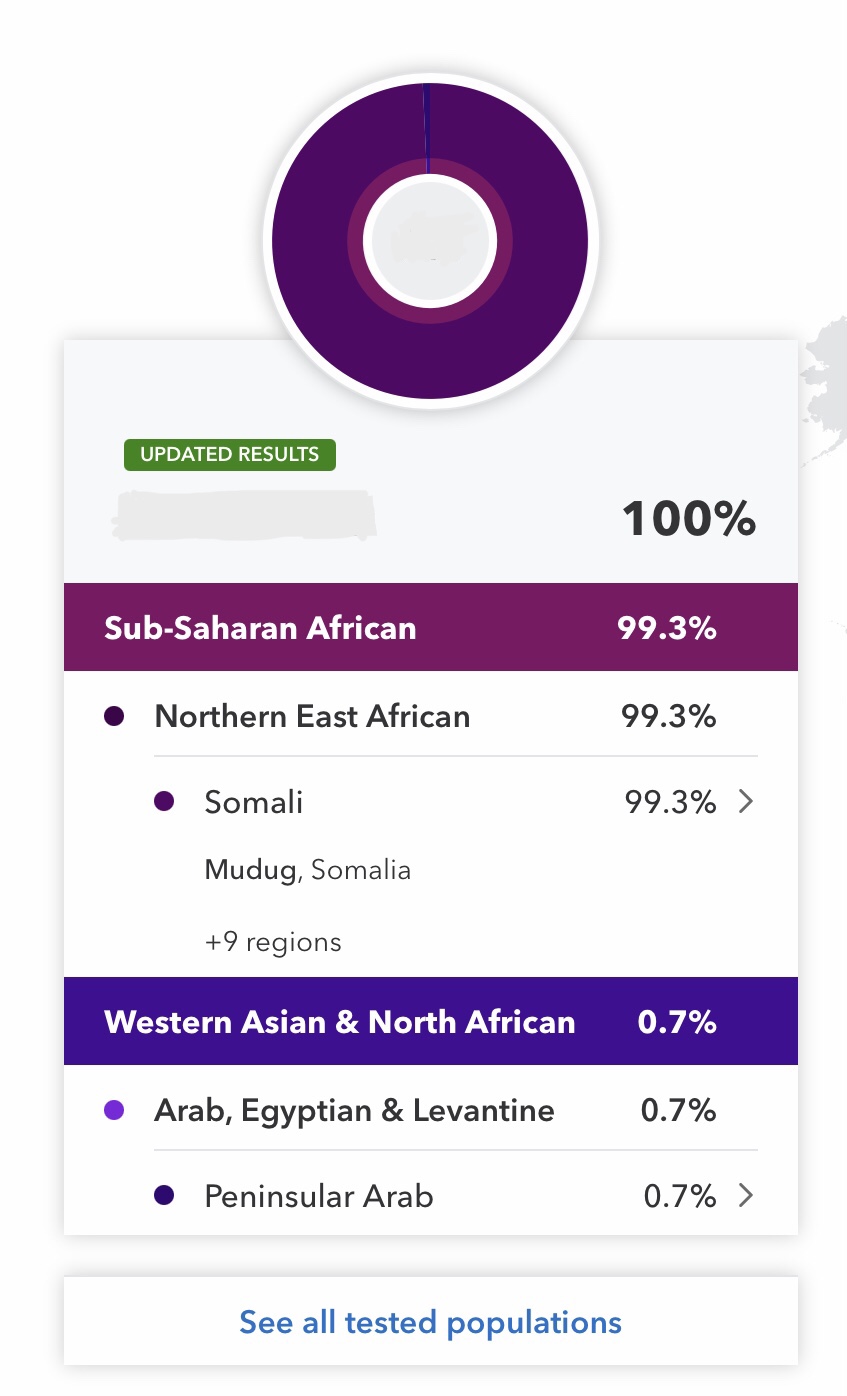This screenshot has height=1396, width=847.
Task: Click the Peninsular Arab color dot
Action: click(165, 1196)
